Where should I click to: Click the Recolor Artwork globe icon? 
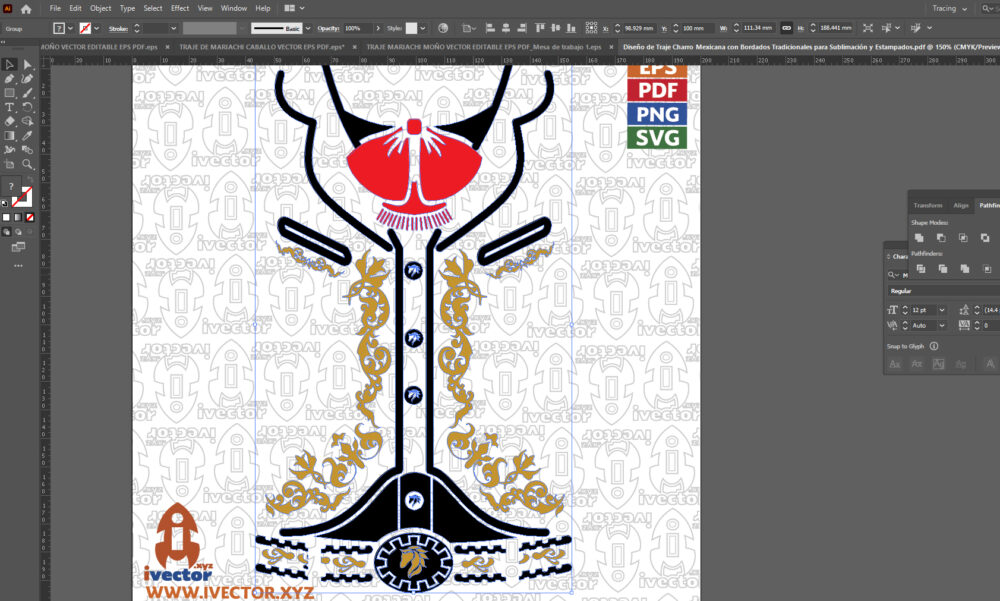[443, 28]
